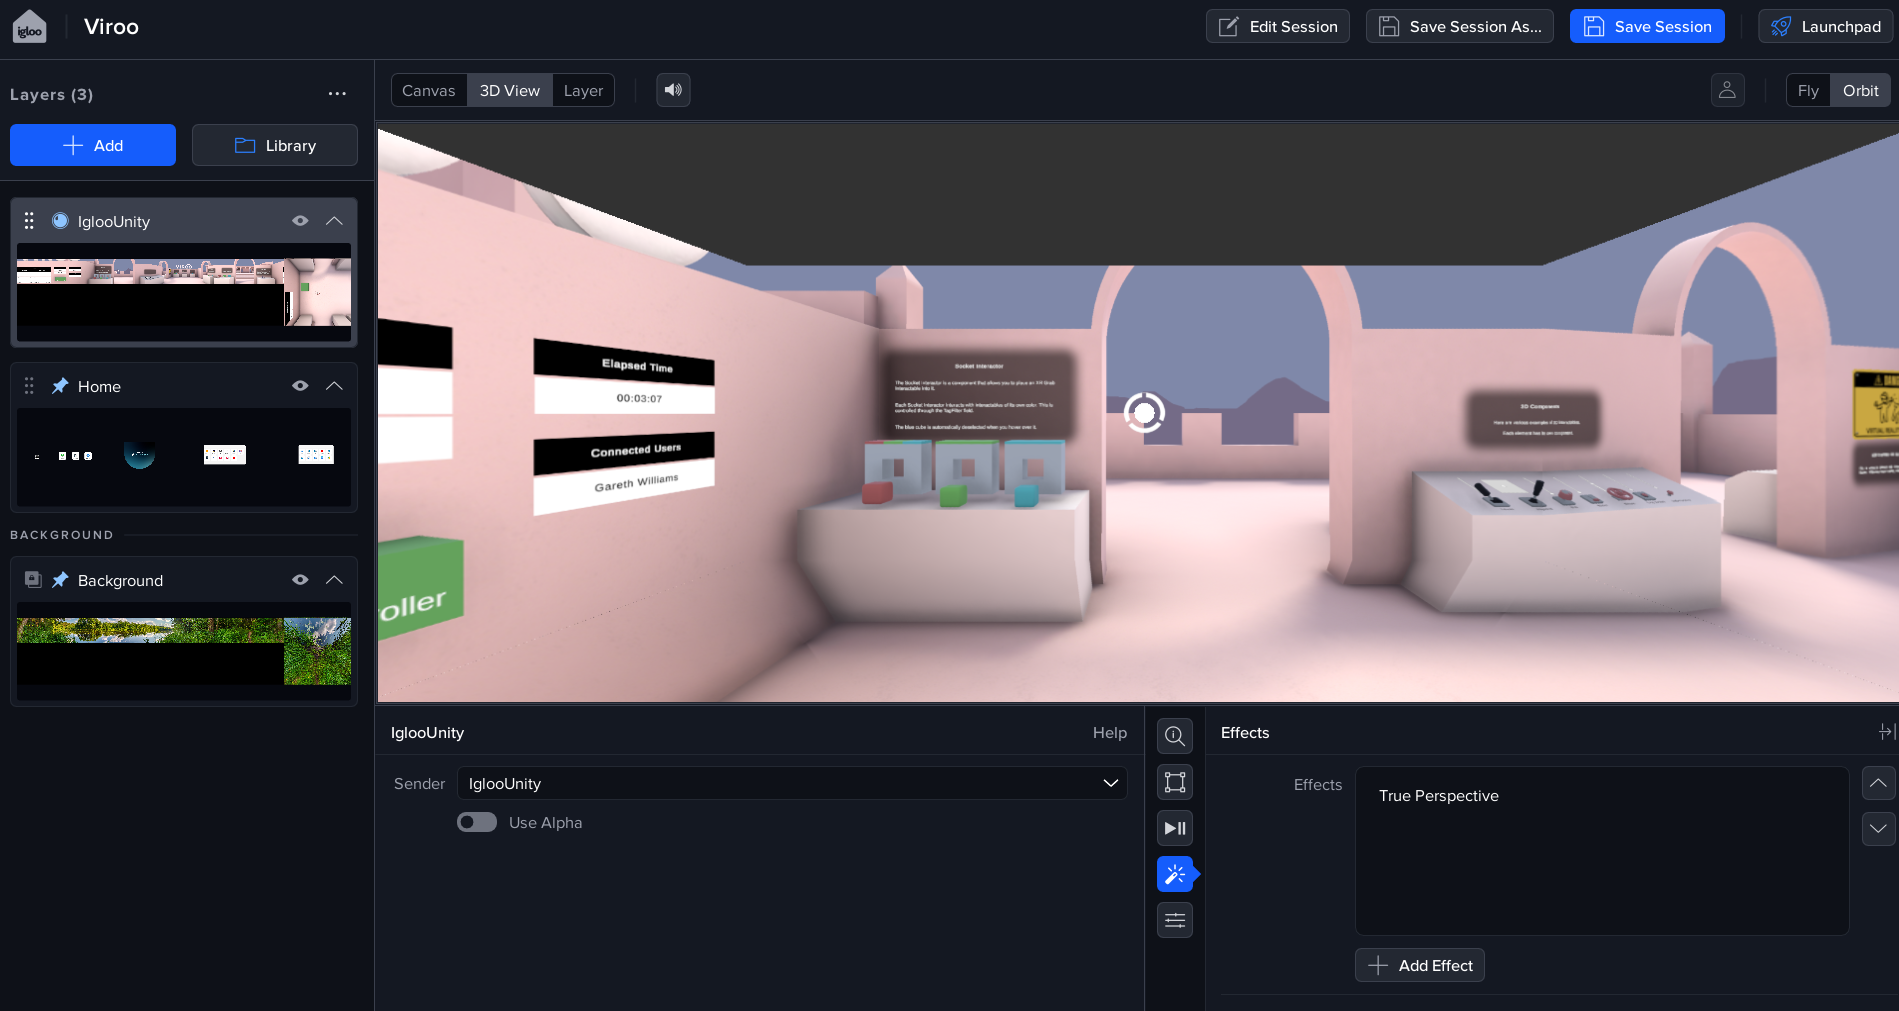
Task: Click the blue Save Session button
Action: pos(1647,26)
